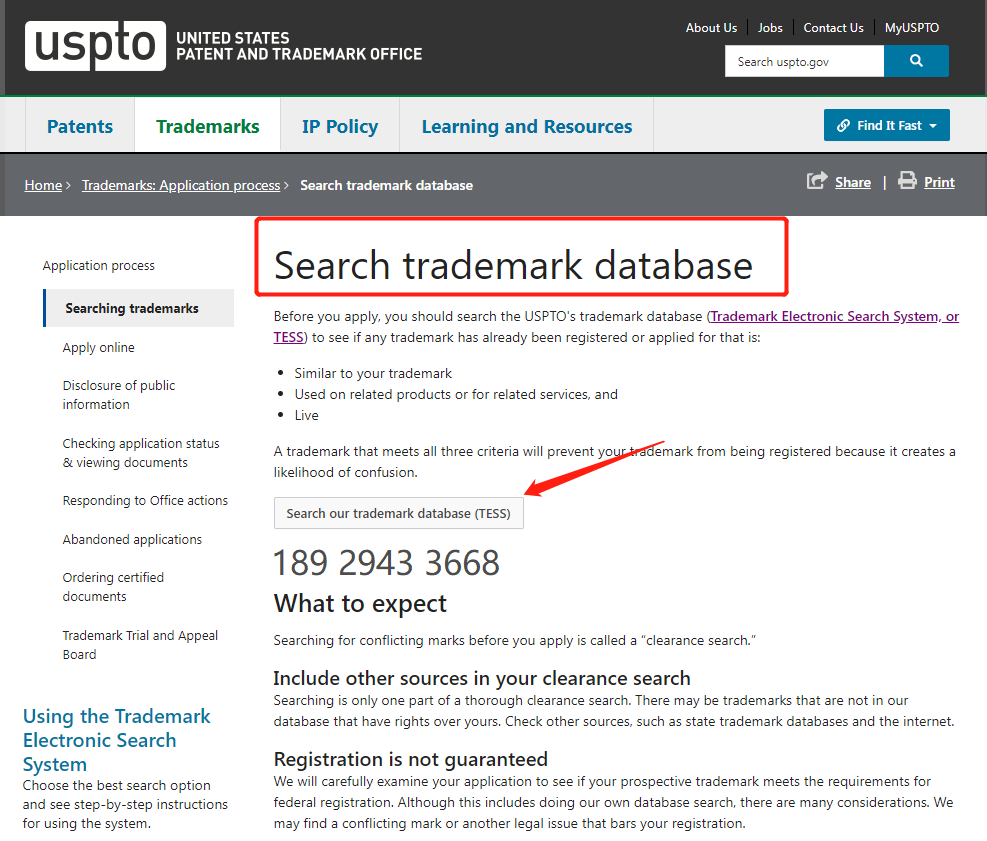Click 'Include other sources in your clearance search' heading
The image size is (987, 841).
click(x=482, y=678)
